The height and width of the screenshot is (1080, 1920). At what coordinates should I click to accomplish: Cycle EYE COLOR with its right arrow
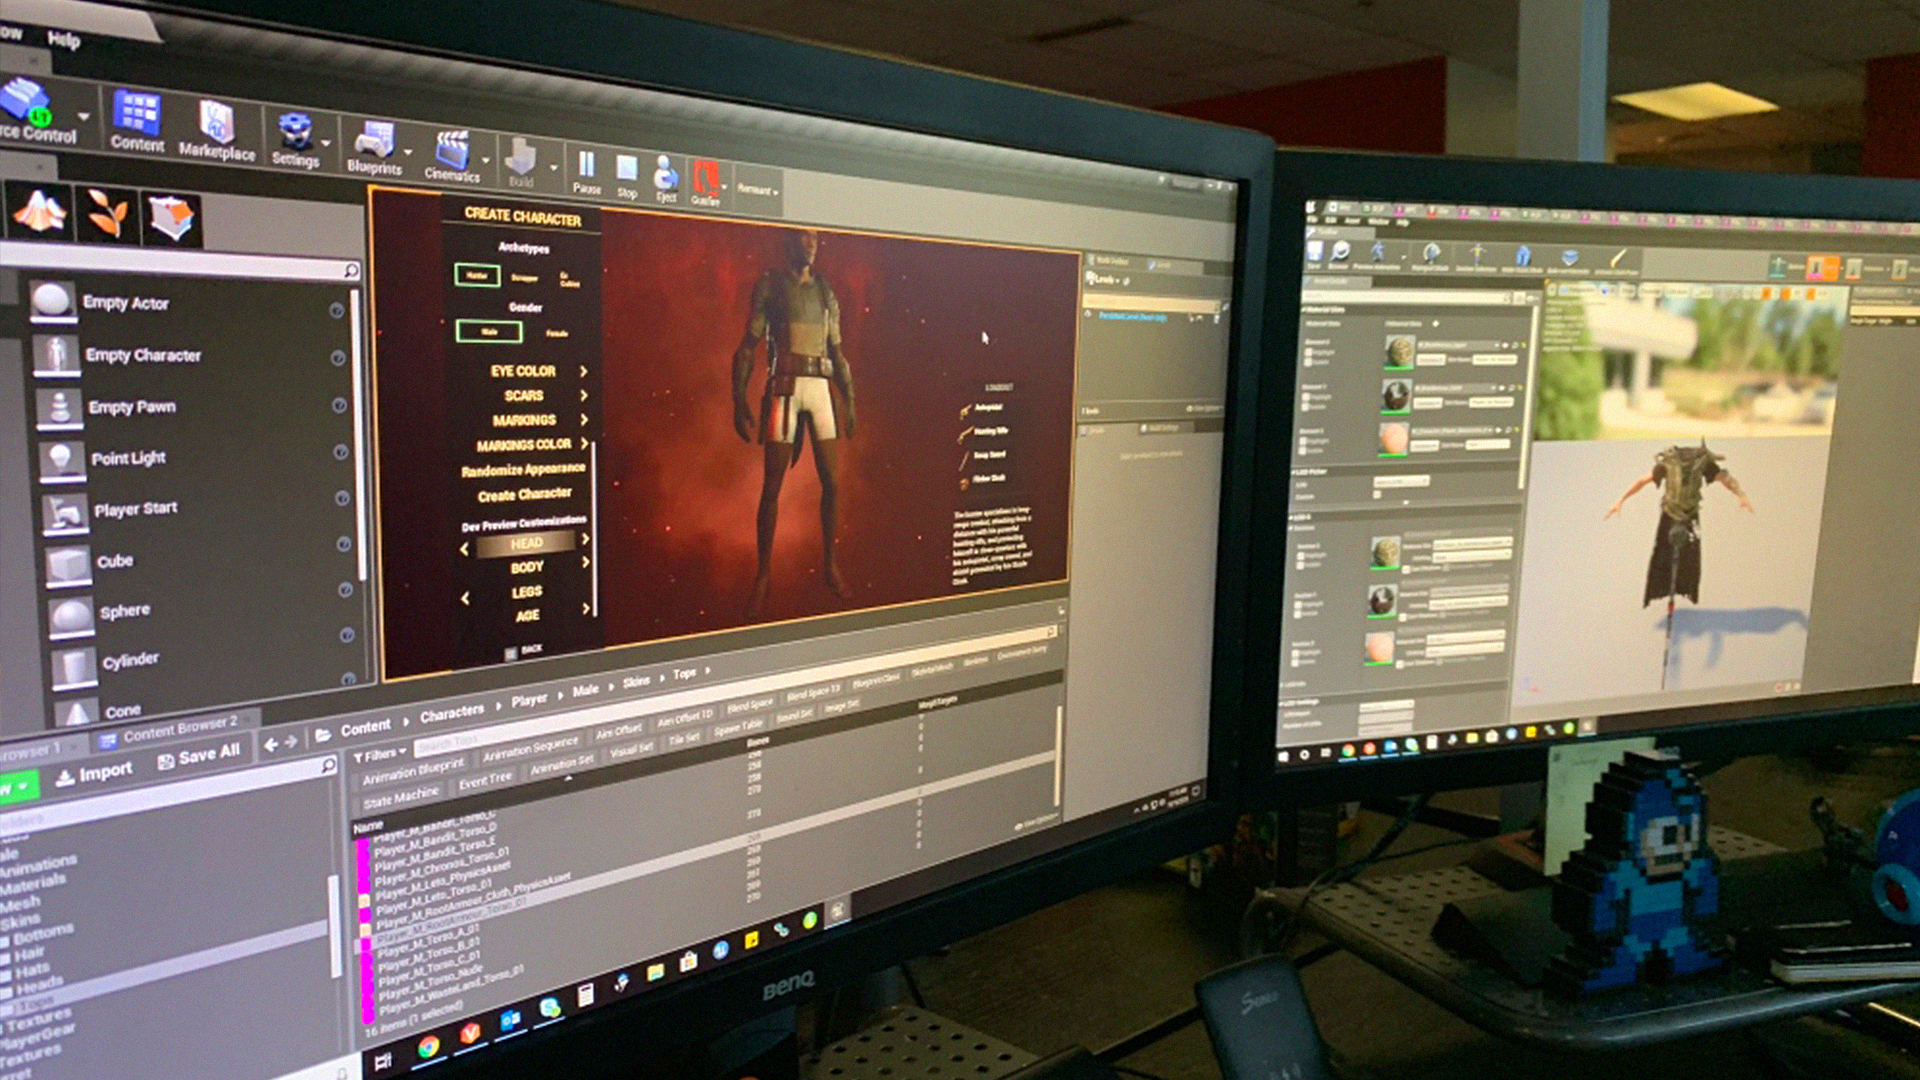tap(583, 371)
